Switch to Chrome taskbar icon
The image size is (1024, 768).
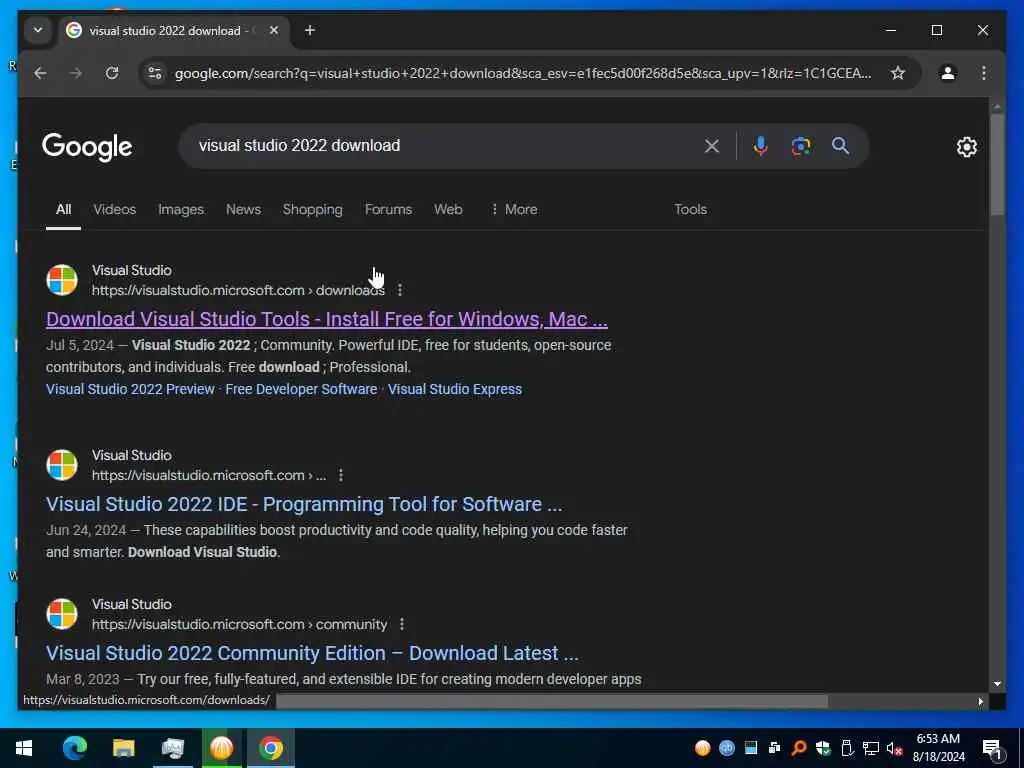pos(270,748)
